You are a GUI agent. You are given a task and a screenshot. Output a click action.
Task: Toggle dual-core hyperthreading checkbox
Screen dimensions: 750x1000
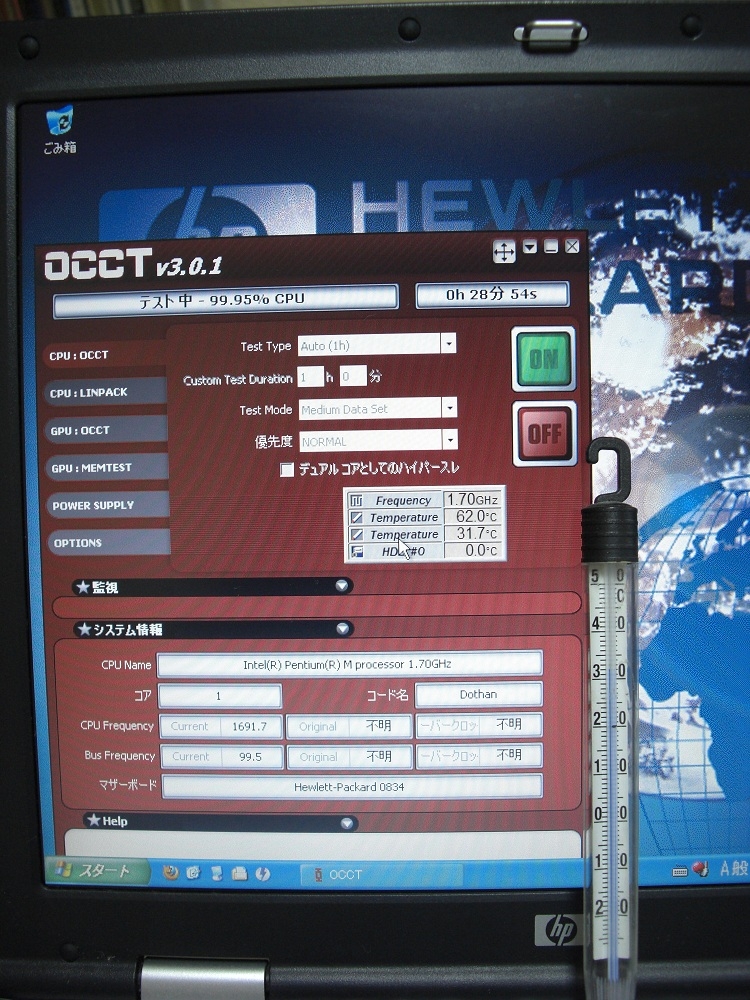coord(287,470)
